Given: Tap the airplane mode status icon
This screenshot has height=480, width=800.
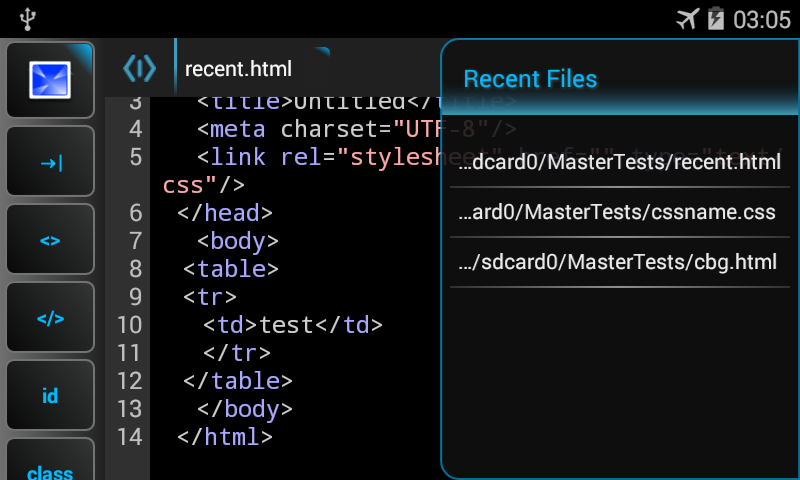Looking at the screenshot, I should (x=687, y=19).
